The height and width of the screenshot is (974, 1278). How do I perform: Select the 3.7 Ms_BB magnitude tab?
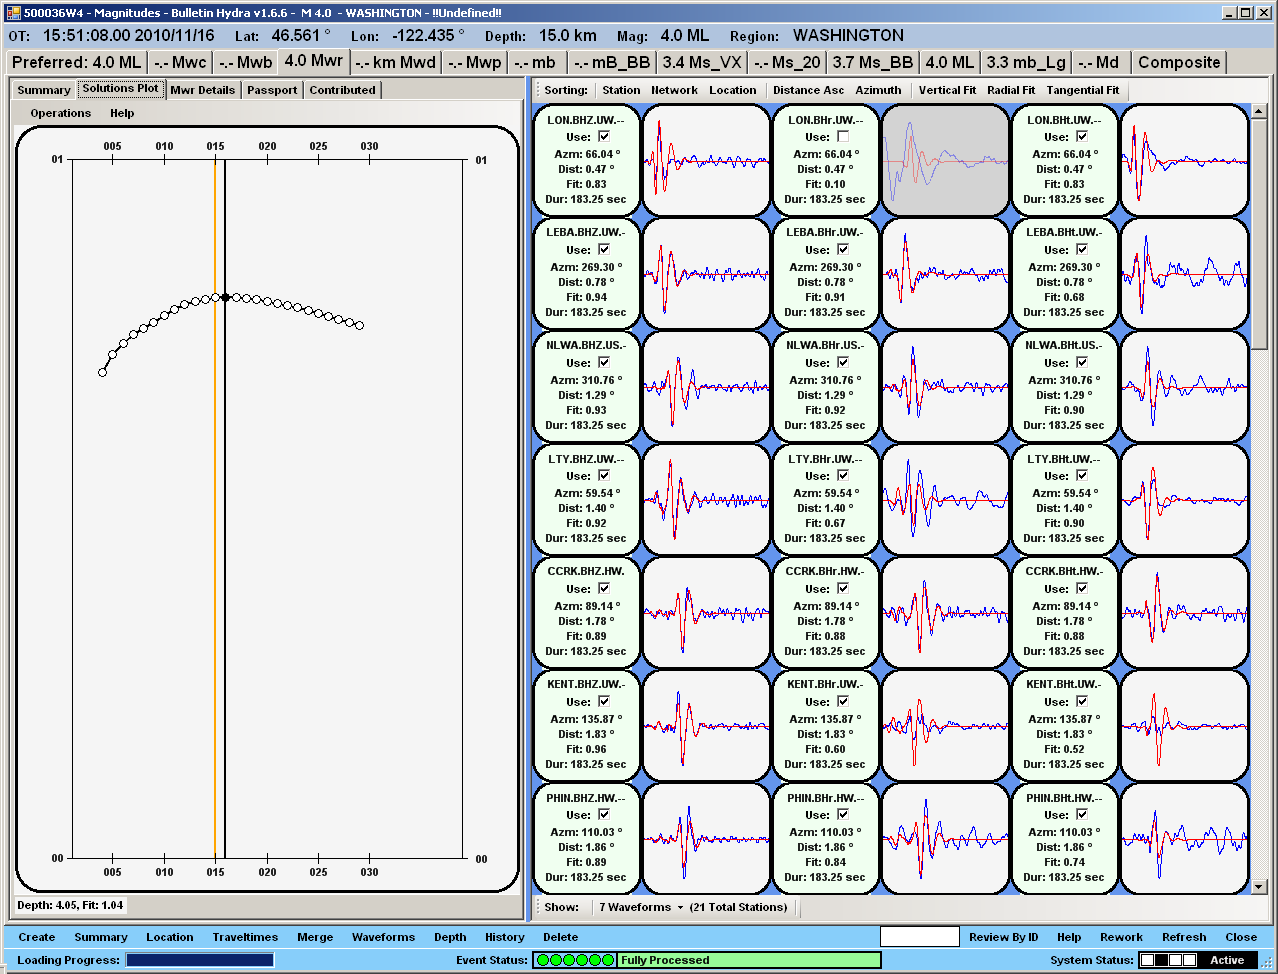(x=873, y=62)
